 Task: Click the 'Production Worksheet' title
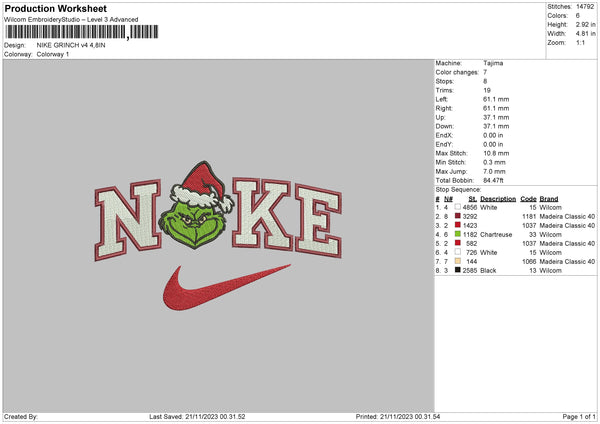[x=55, y=8]
